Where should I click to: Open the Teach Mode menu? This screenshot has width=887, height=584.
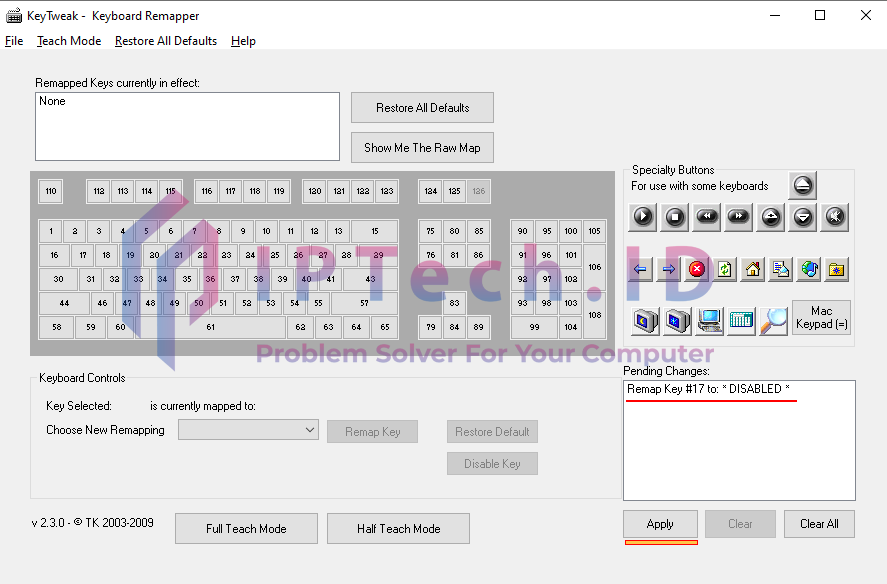(69, 41)
